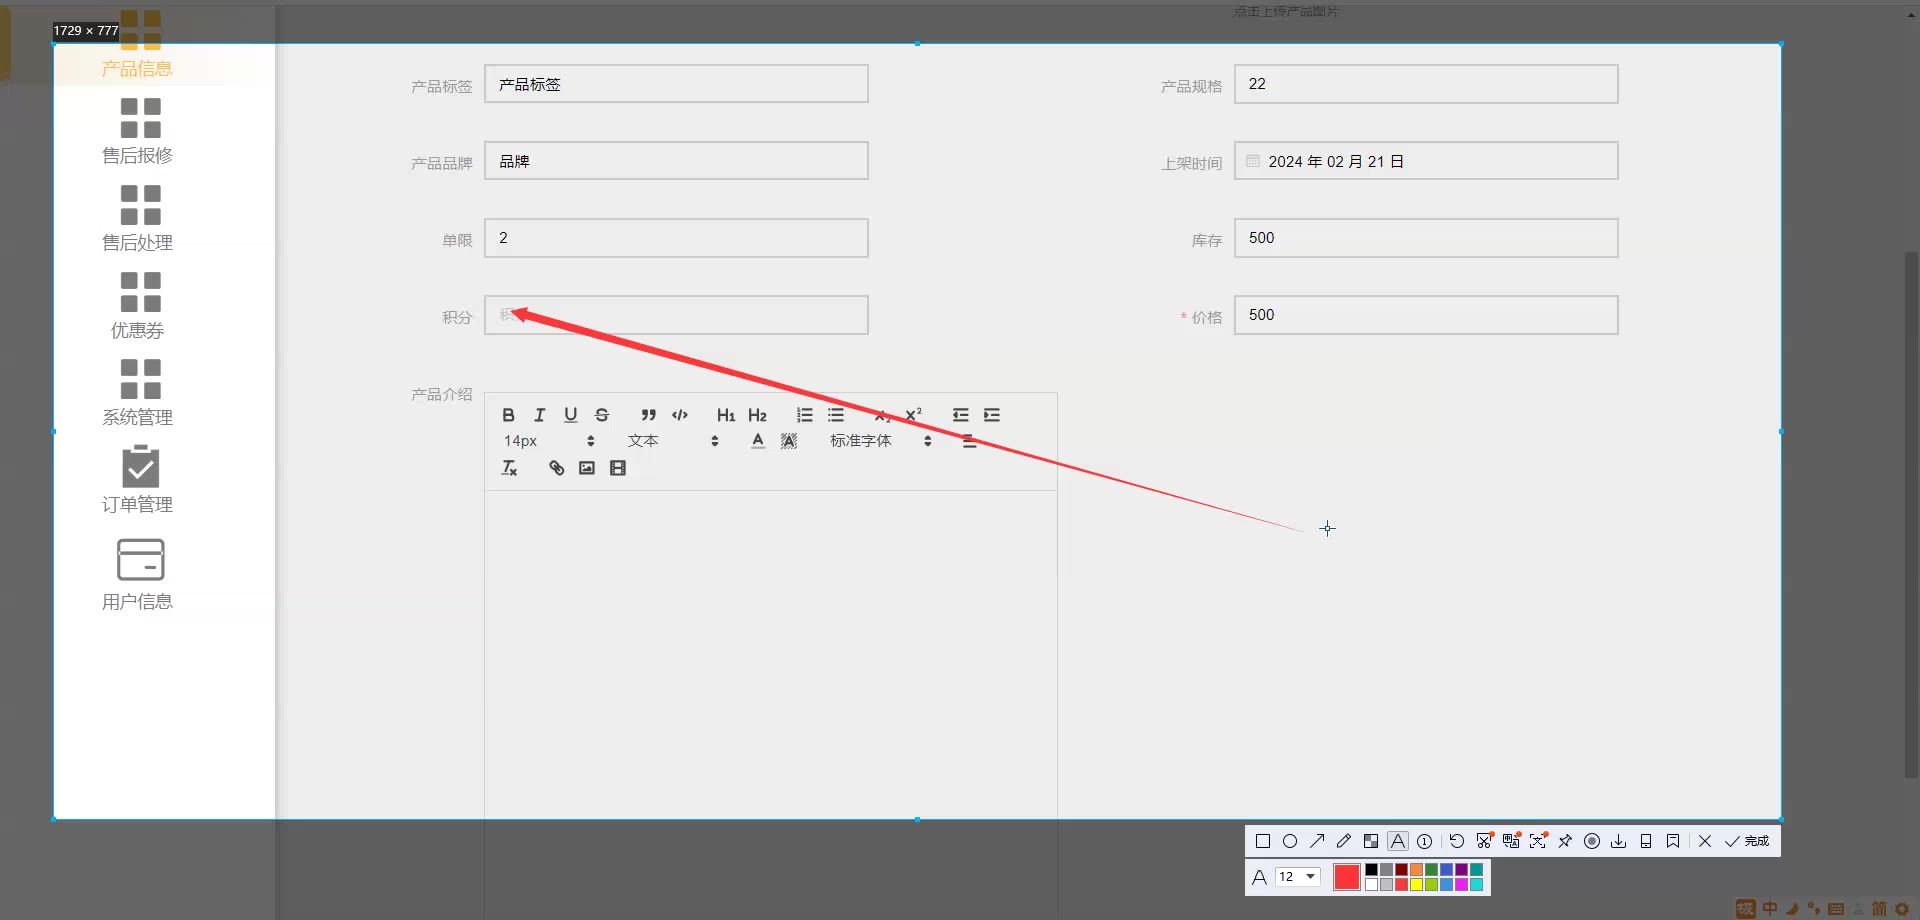The image size is (1920, 920).
Task: Click the 积分 input field
Action: coord(676,315)
